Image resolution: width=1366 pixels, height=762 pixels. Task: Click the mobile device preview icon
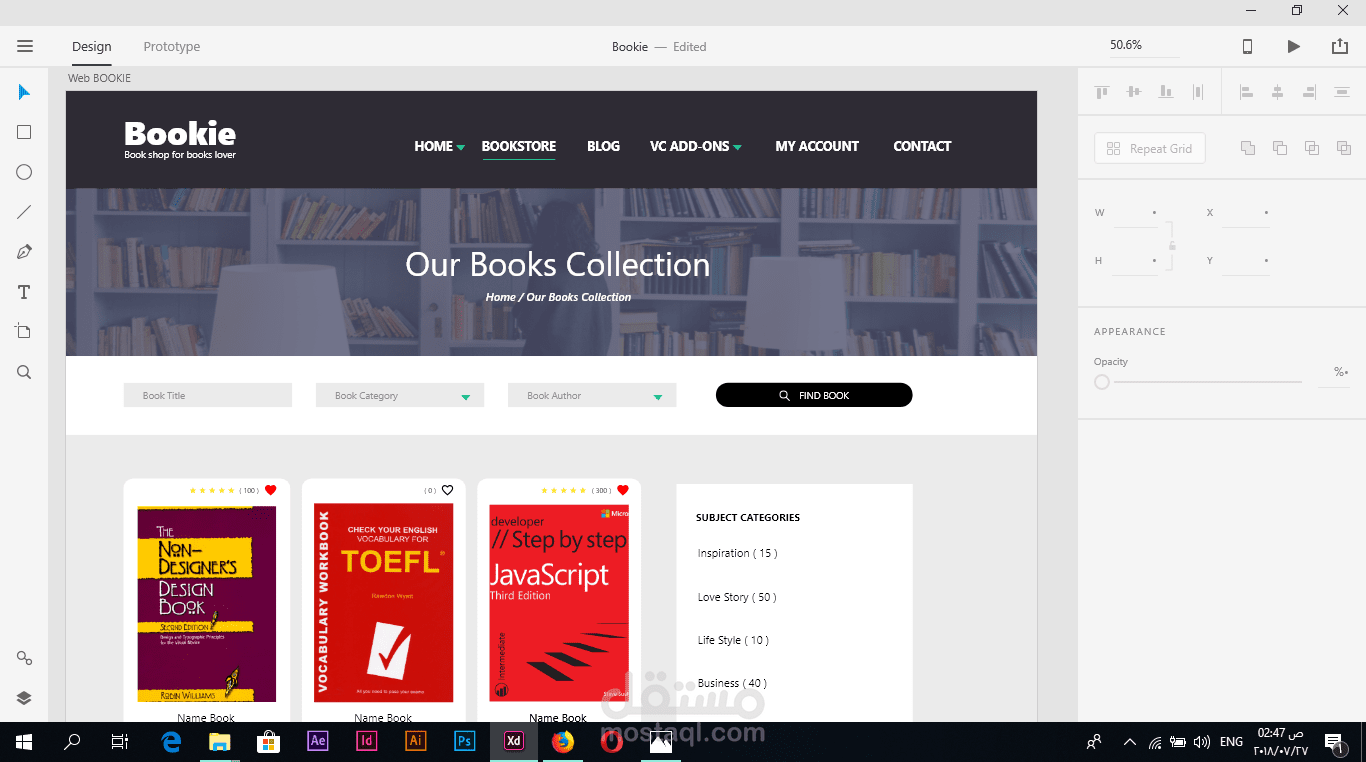click(x=1247, y=46)
